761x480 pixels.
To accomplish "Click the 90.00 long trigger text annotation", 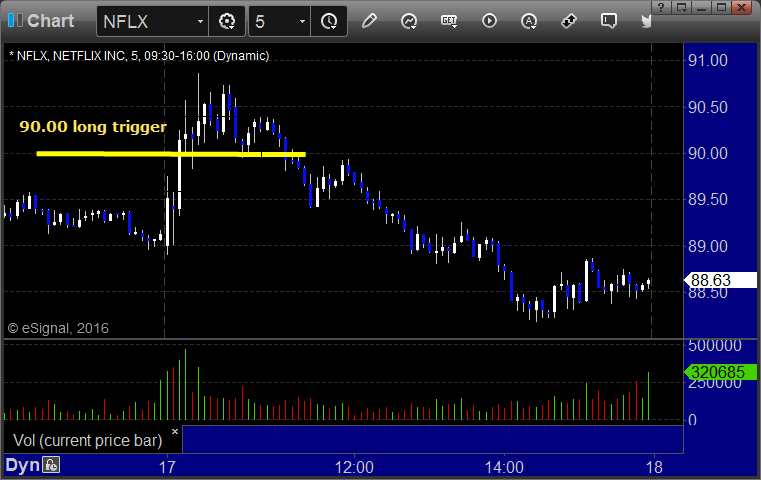I will (93, 127).
